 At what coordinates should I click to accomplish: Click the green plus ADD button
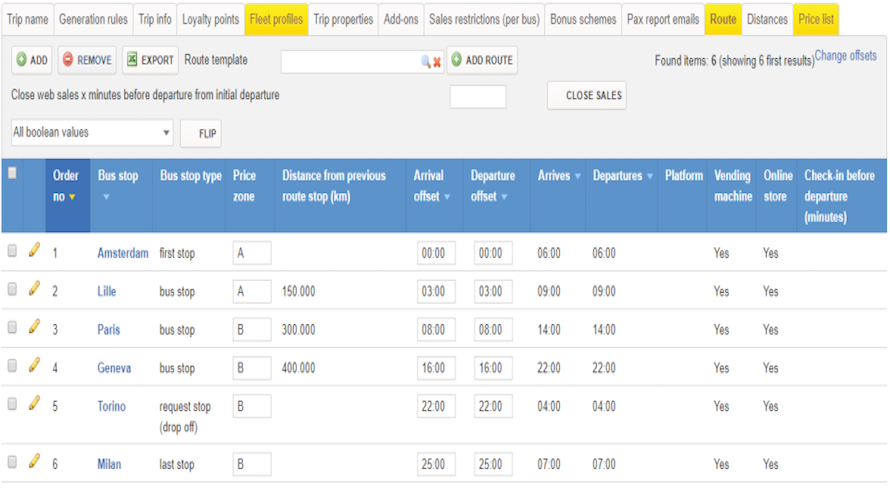point(32,60)
